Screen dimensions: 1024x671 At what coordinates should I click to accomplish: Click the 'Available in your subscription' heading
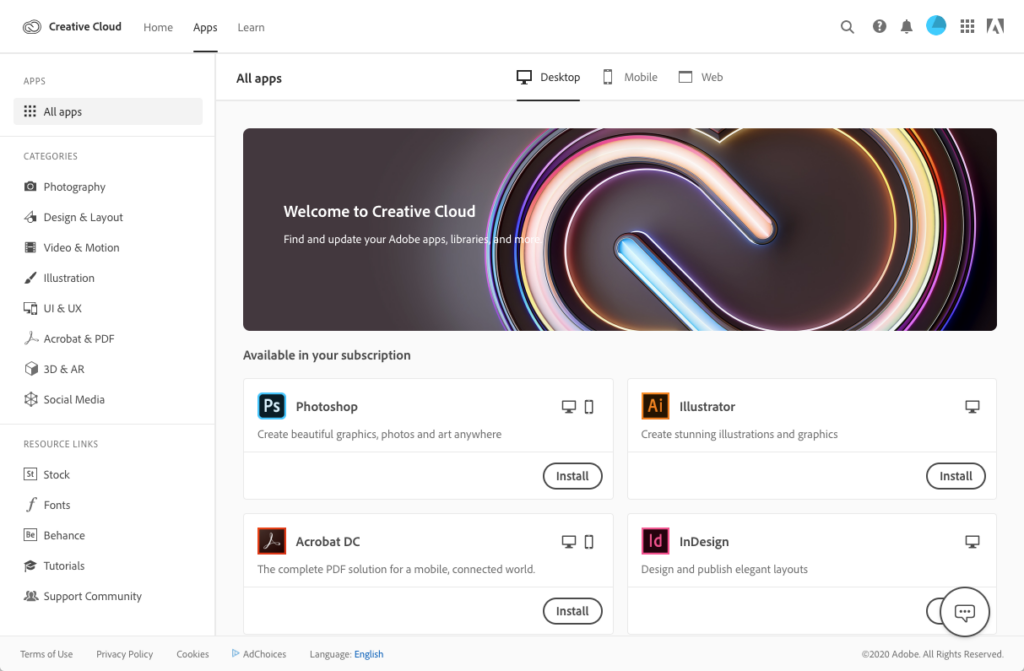point(327,355)
